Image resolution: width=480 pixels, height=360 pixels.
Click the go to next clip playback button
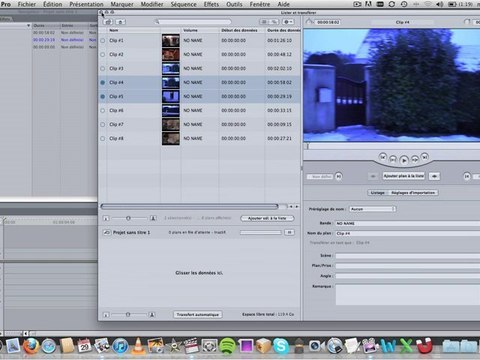425,156
